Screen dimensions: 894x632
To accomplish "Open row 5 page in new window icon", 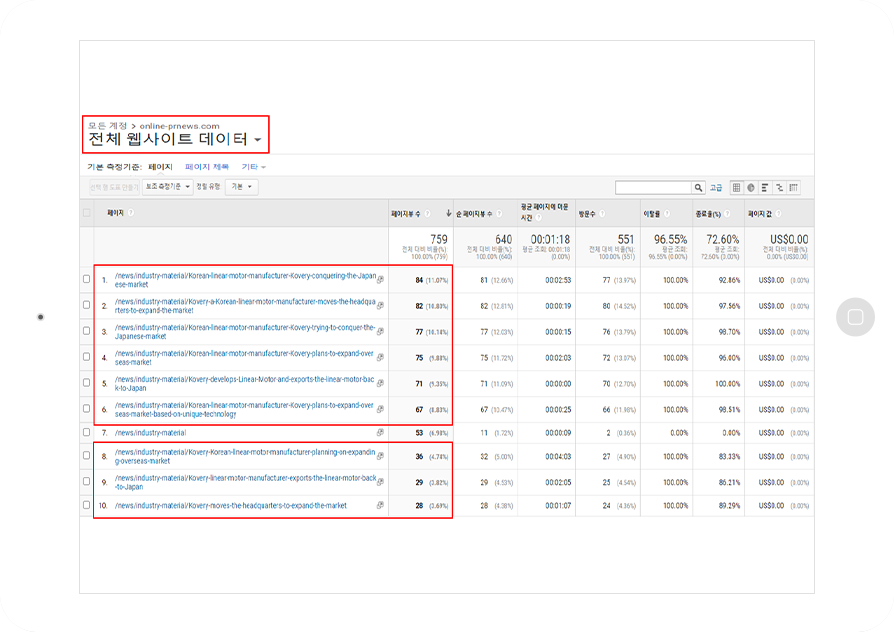I will (x=380, y=383).
